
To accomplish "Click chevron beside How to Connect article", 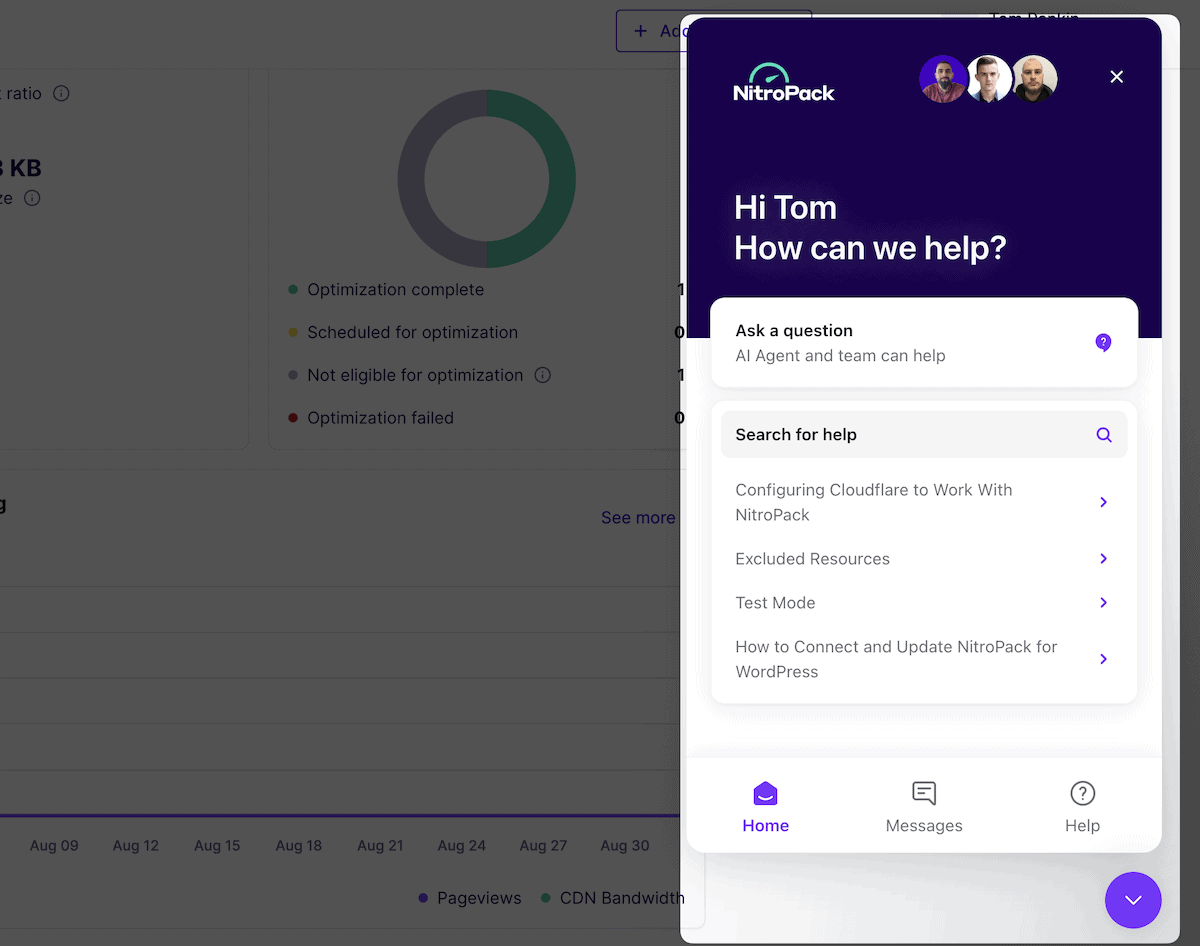I will pyautogui.click(x=1104, y=659).
